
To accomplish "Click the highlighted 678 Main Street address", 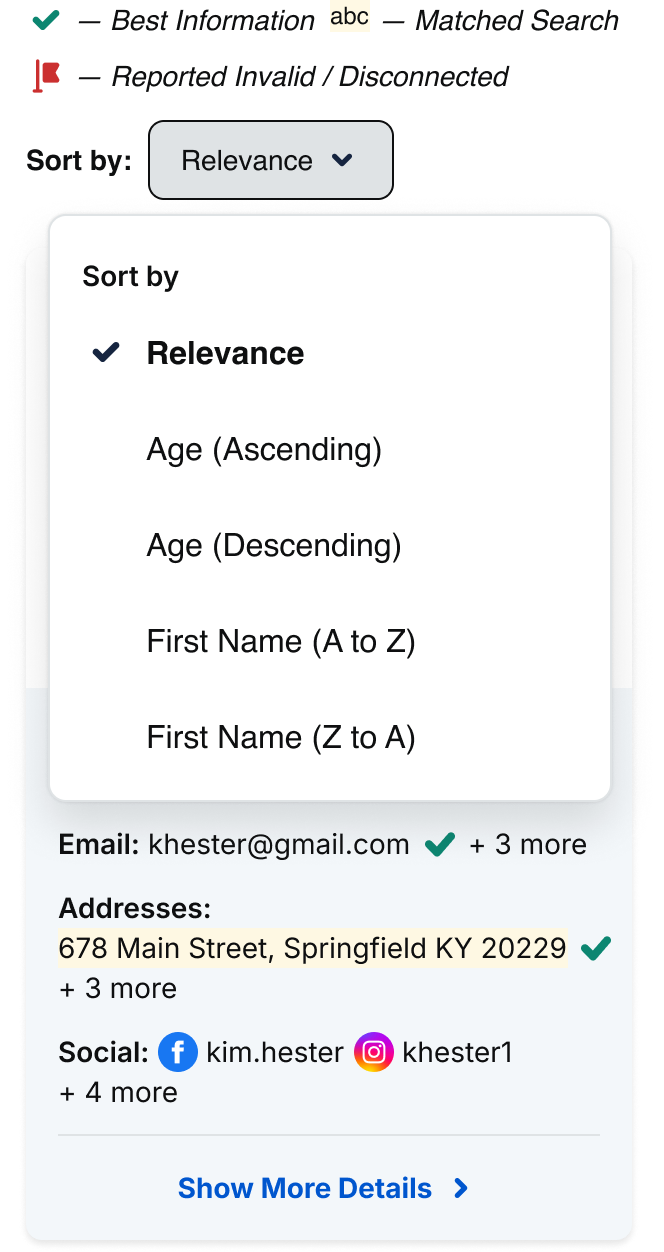I will tap(312, 948).
